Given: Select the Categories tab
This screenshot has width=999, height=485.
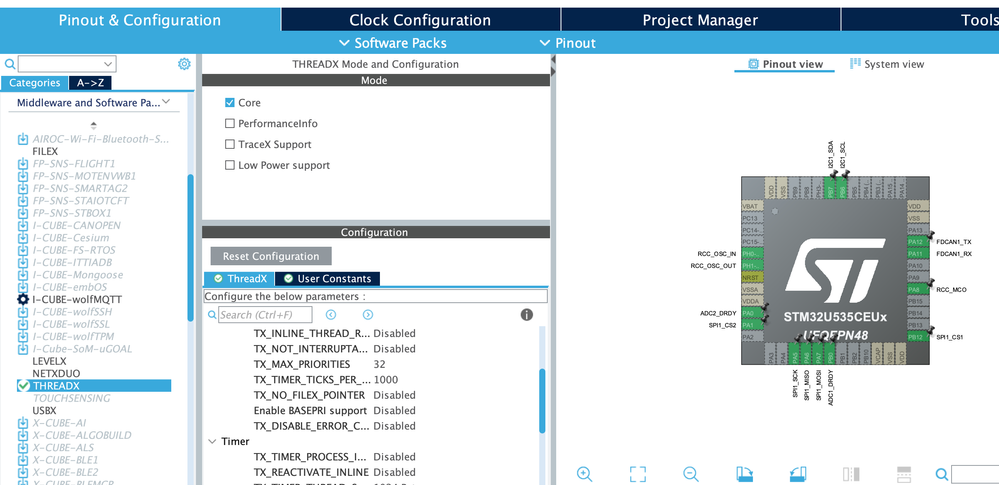Looking at the screenshot, I should point(34,83).
